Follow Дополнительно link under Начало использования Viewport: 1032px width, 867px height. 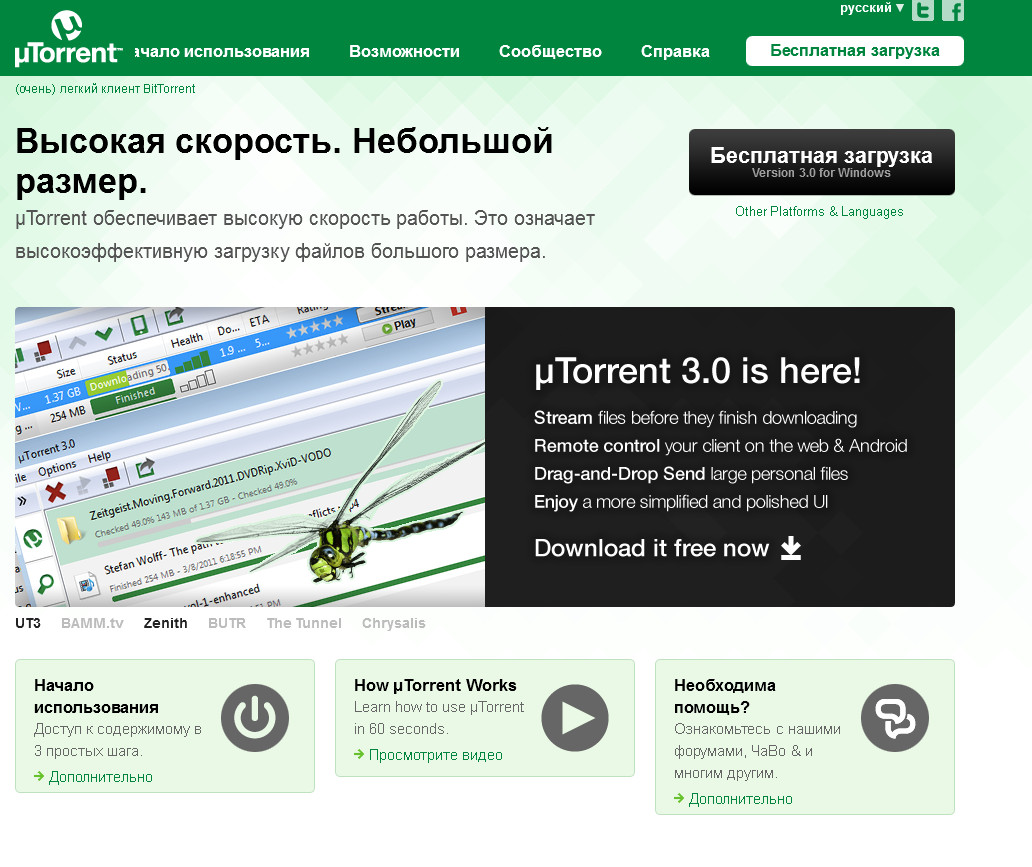[x=100, y=777]
